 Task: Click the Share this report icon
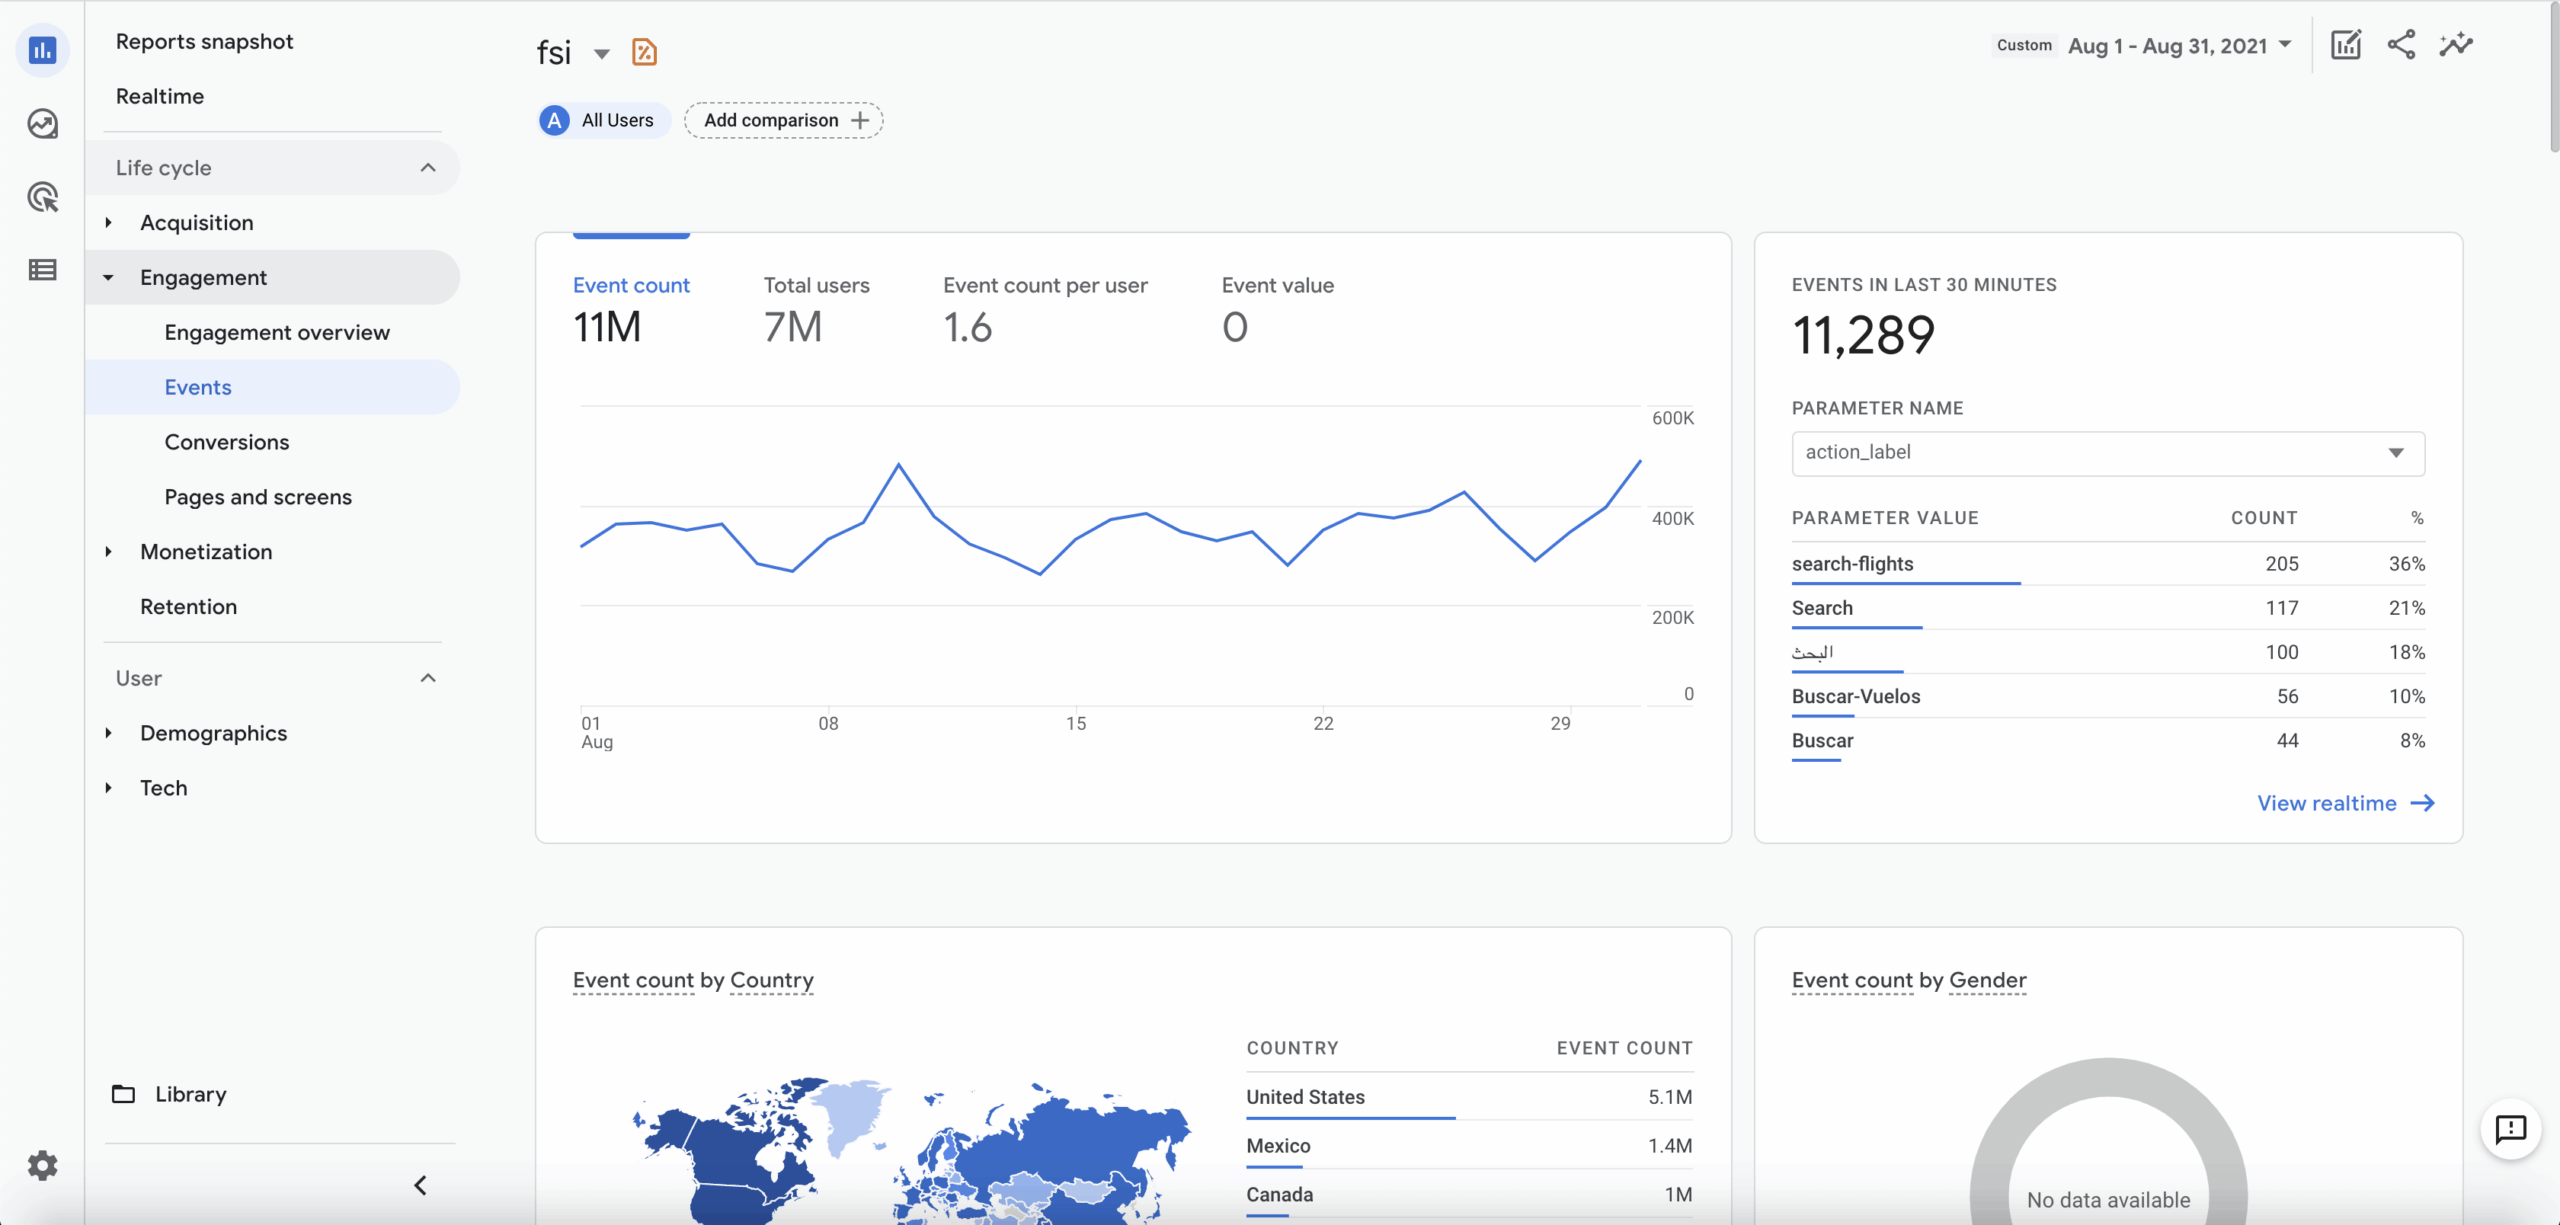pyautogui.click(x=2401, y=45)
